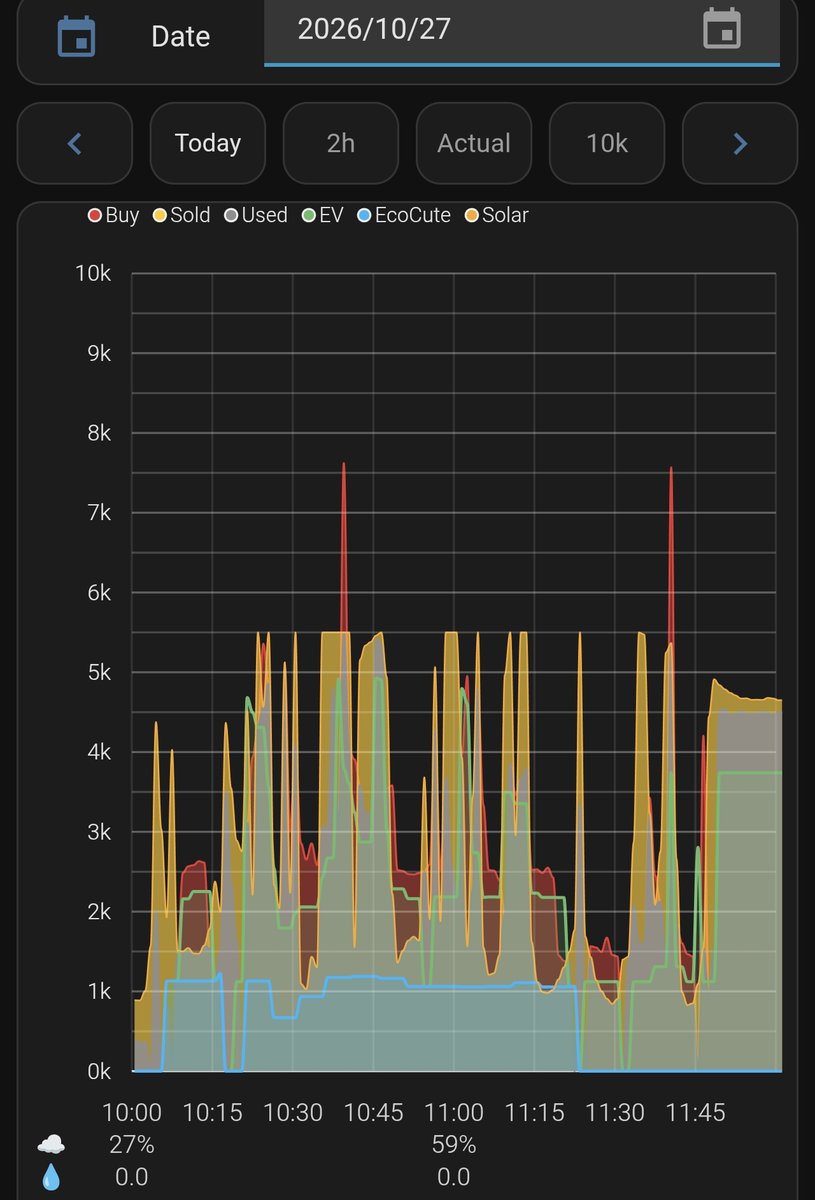Toggle the Buy series in legend

tap(113, 215)
